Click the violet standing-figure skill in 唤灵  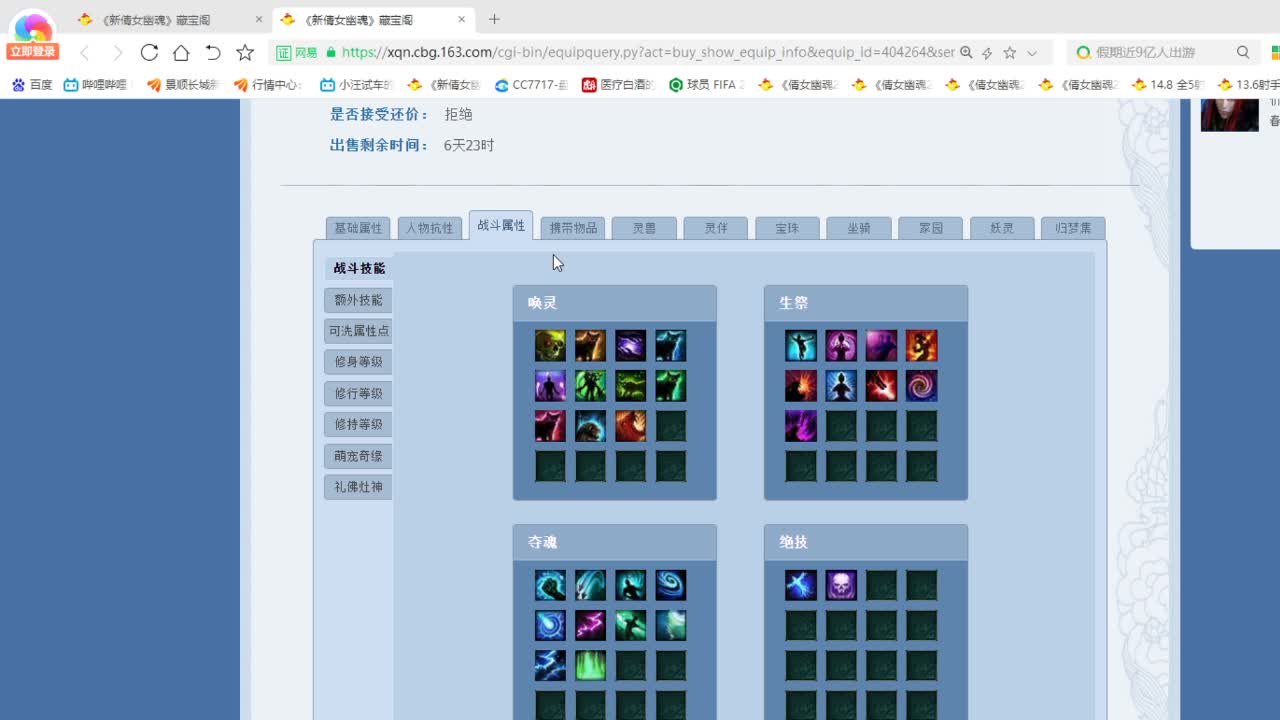tap(550, 386)
